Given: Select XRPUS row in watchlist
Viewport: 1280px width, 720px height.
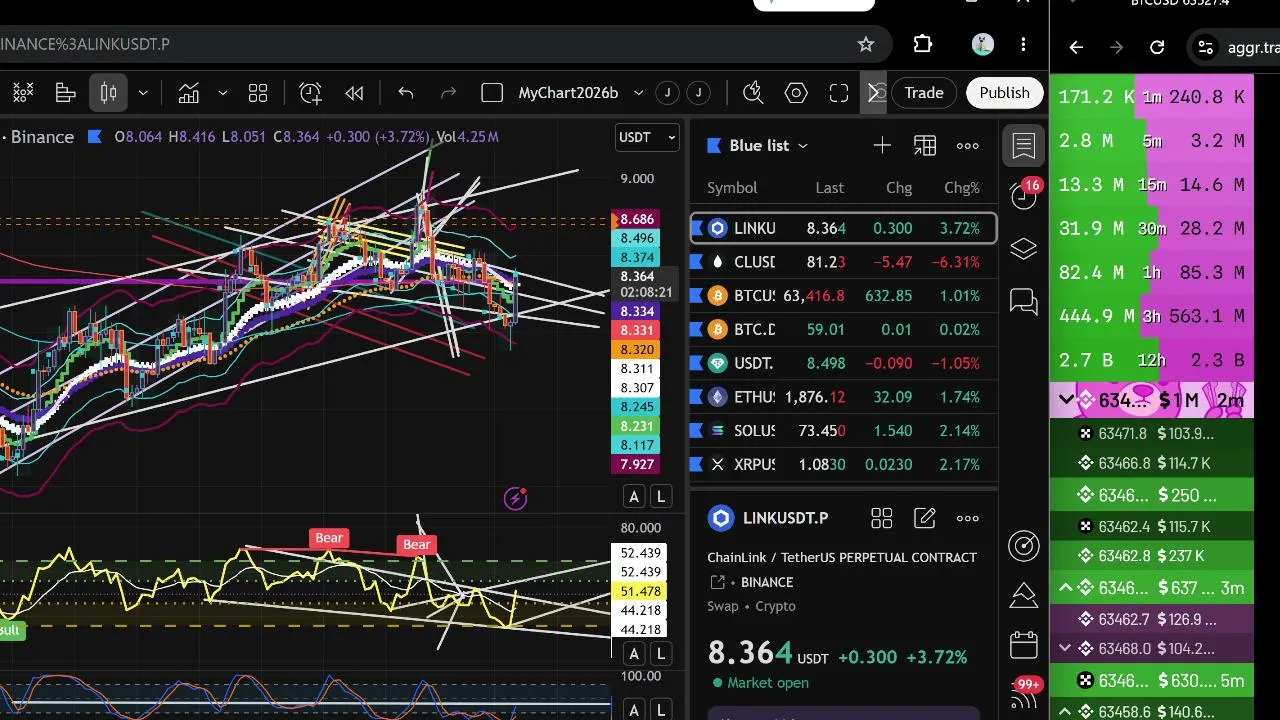Looking at the screenshot, I should 843,464.
